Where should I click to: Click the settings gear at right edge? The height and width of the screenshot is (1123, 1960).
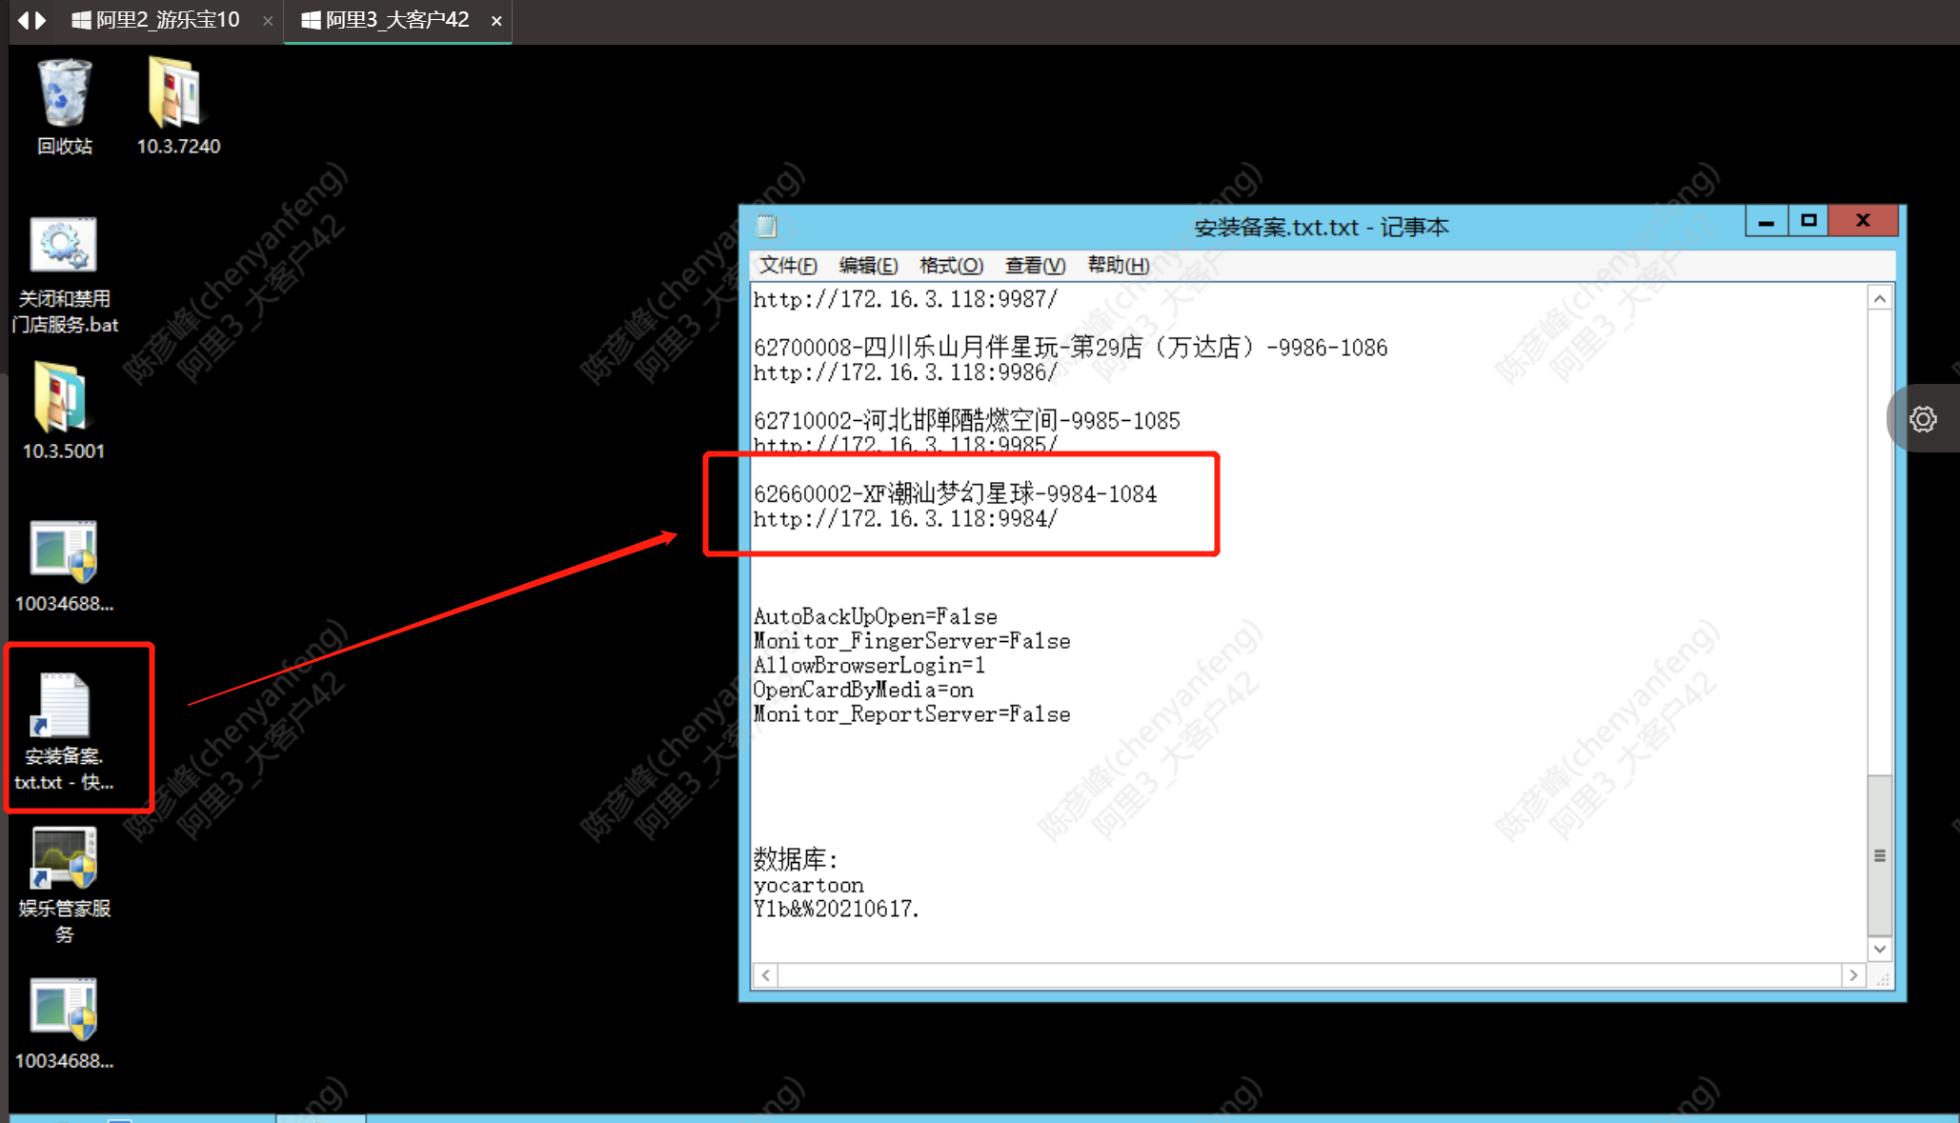click(x=1922, y=419)
